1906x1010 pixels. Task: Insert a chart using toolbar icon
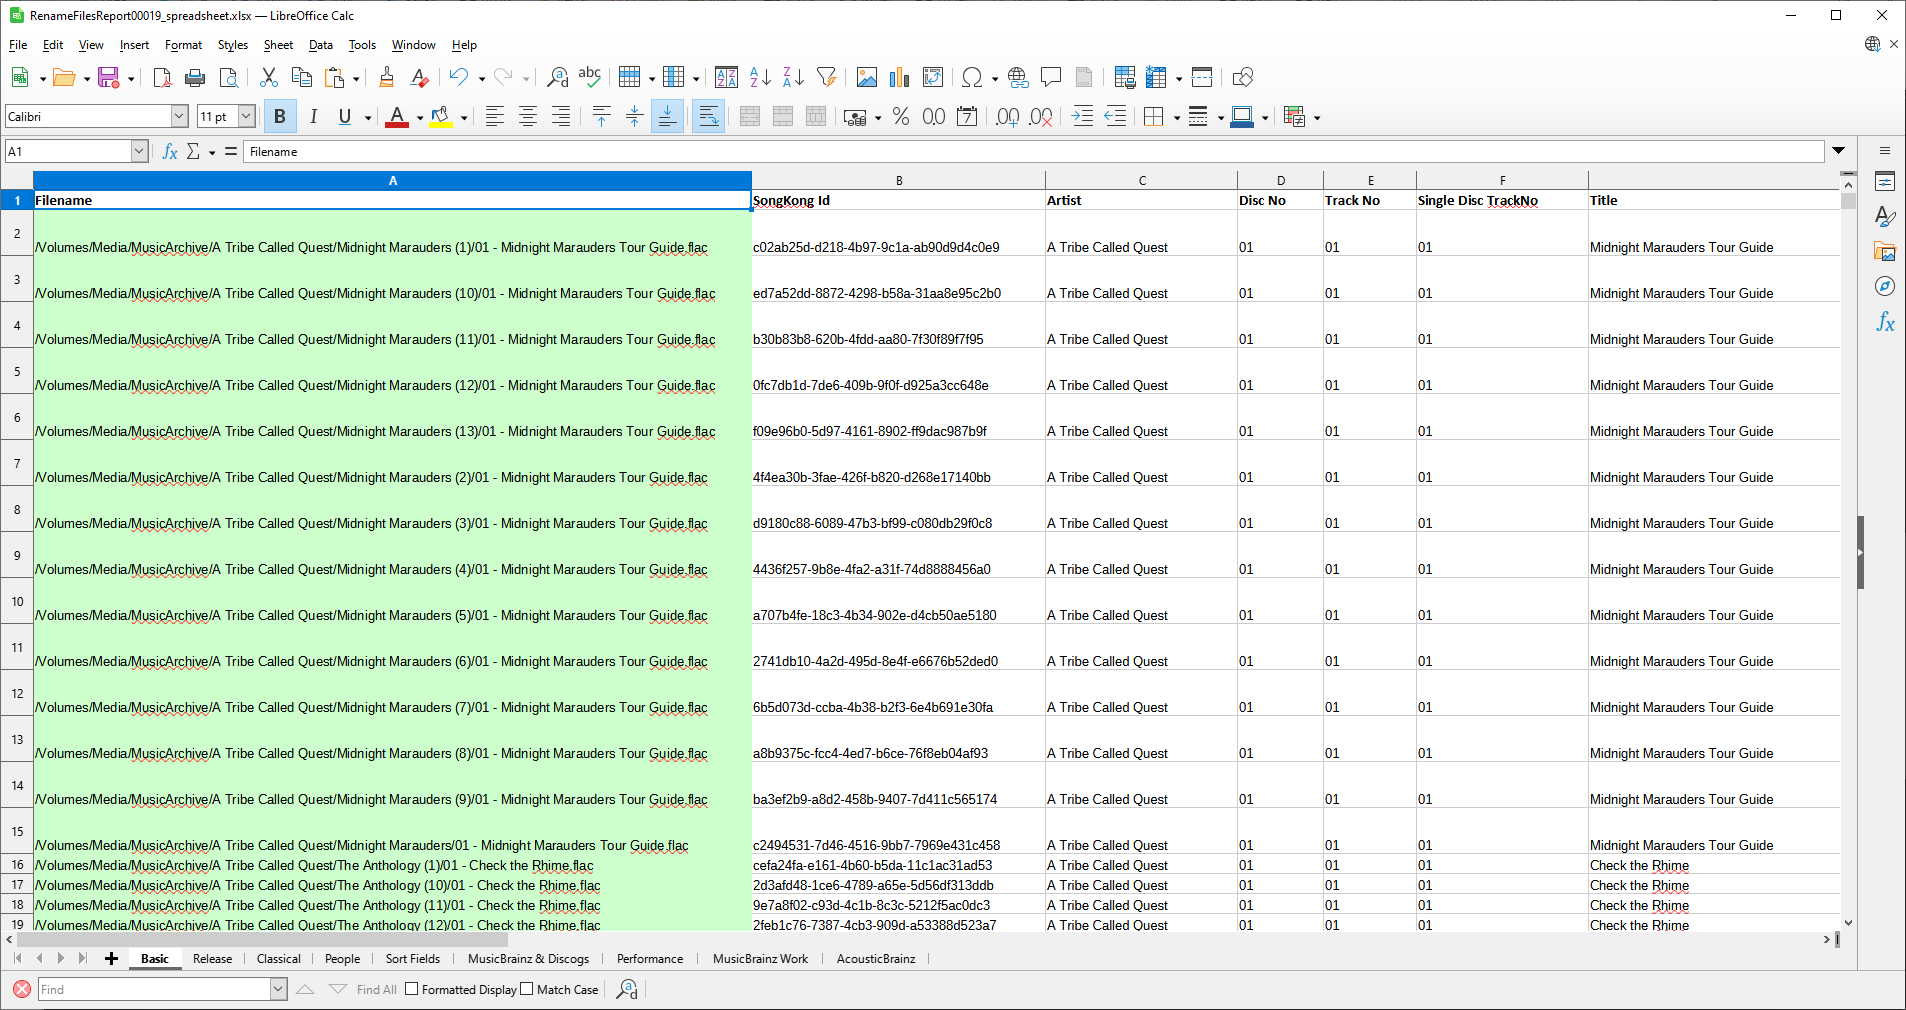pyautogui.click(x=900, y=78)
